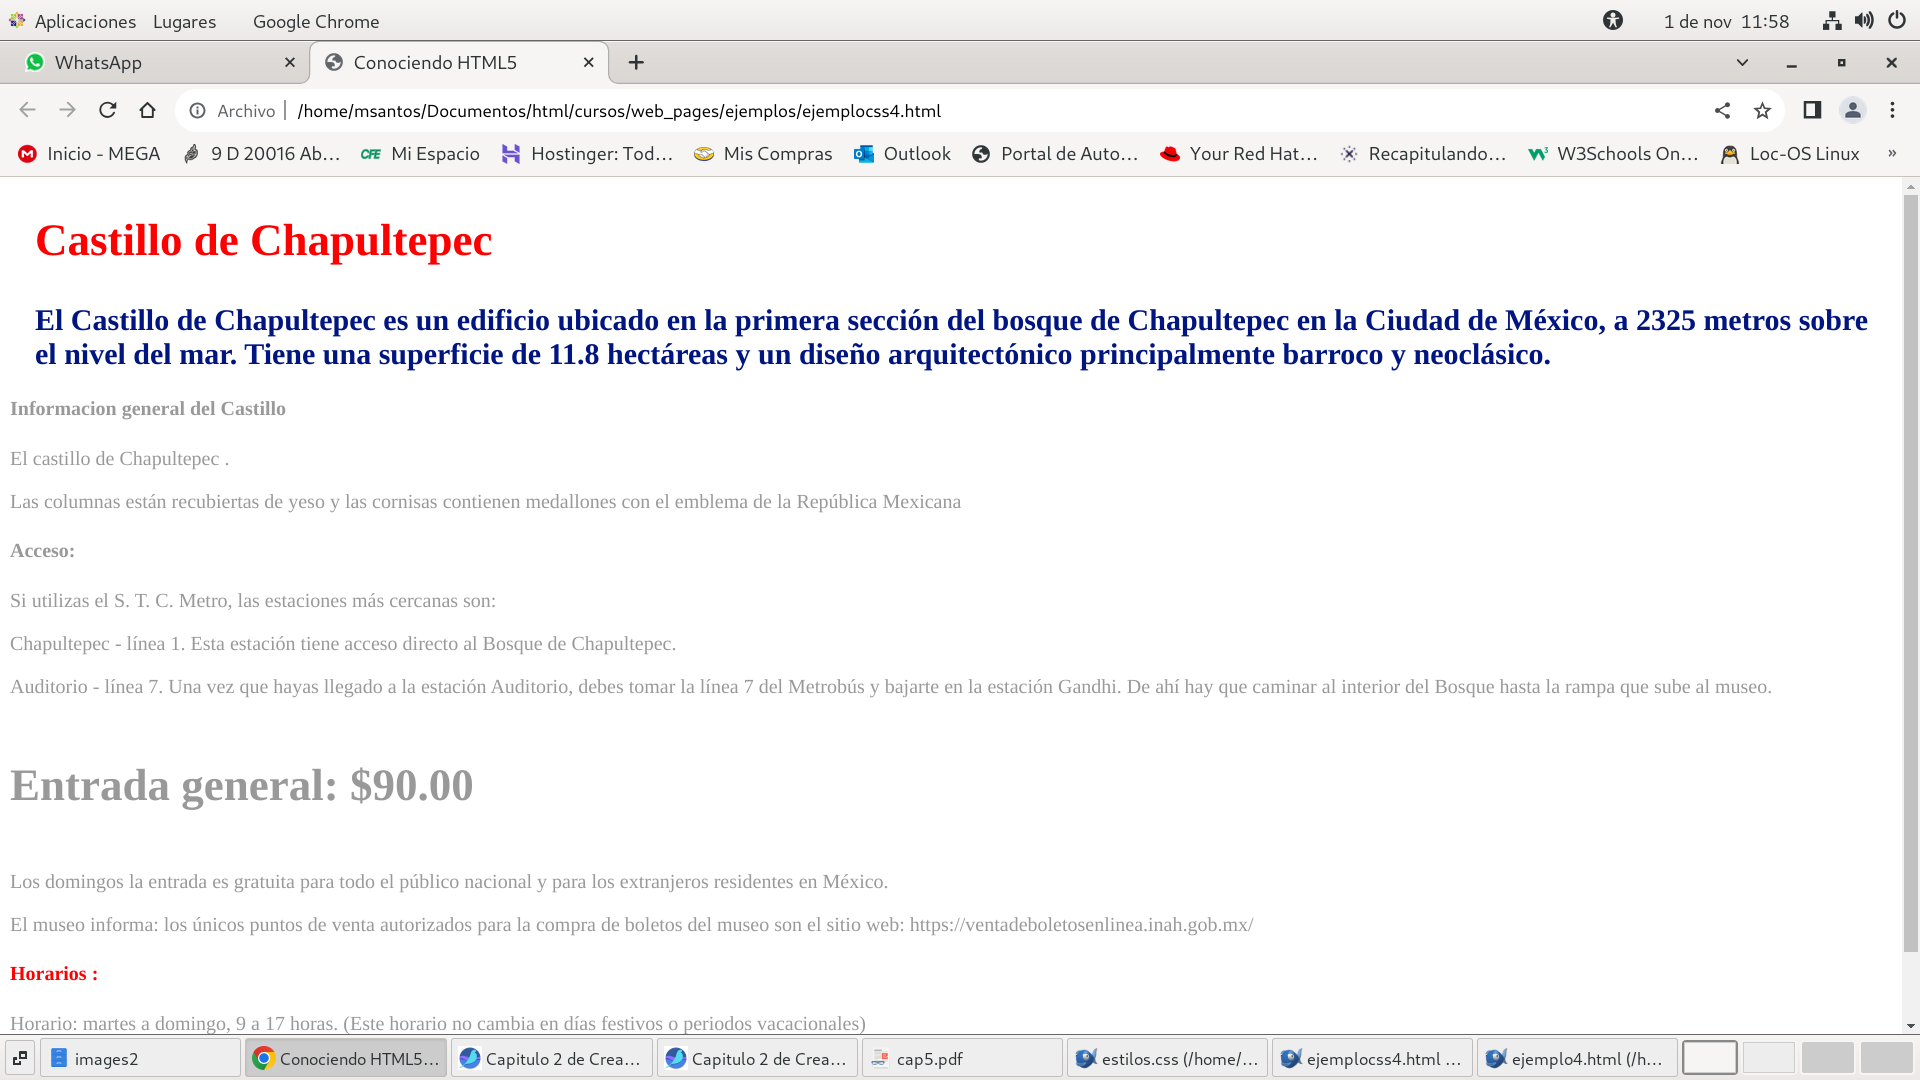Viewport: 1920px width, 1080px height.
Task: Close the Conociendo HTML5 tab
Action: (x=589, y=62)
